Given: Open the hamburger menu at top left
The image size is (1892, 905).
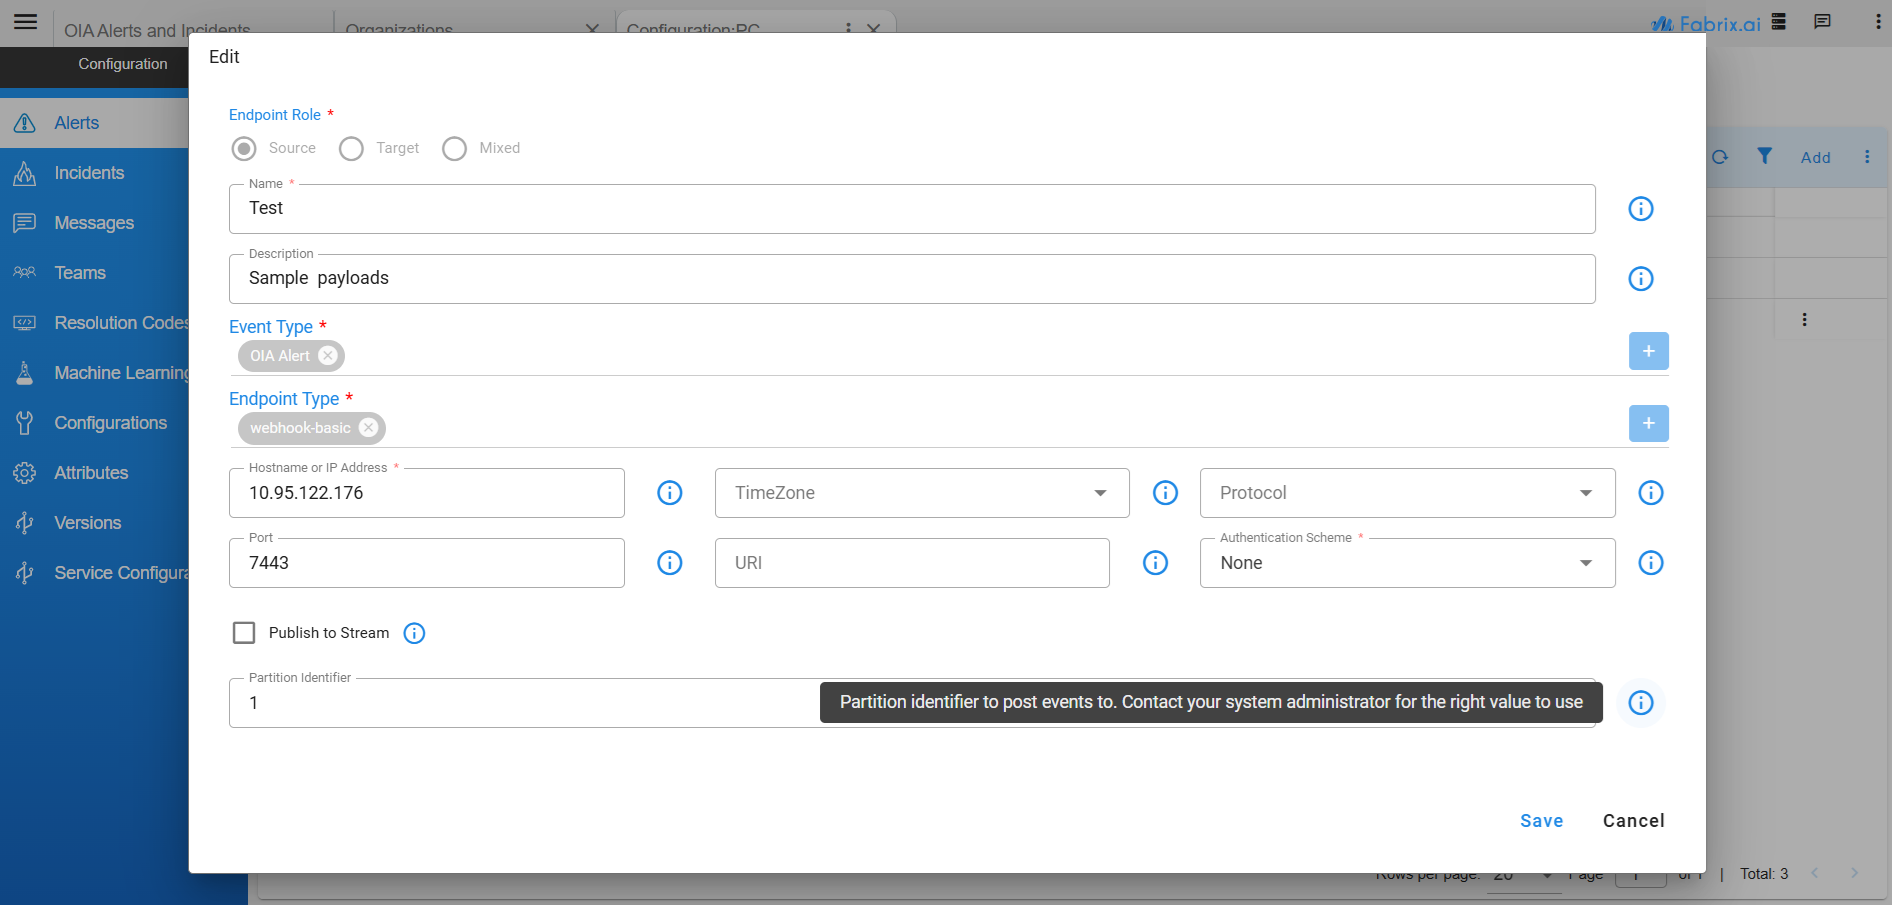Looking at the screenshot, I should click(x=25, y=22).
